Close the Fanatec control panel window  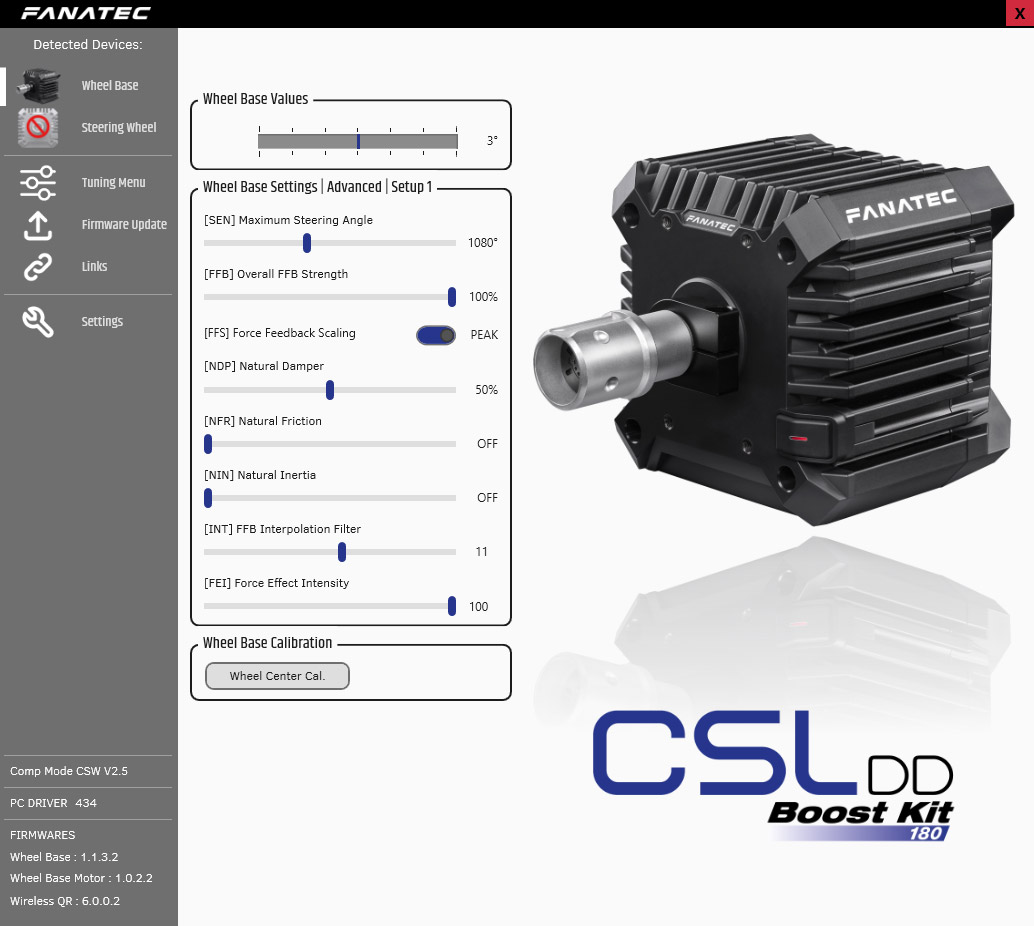(1019, 13)
